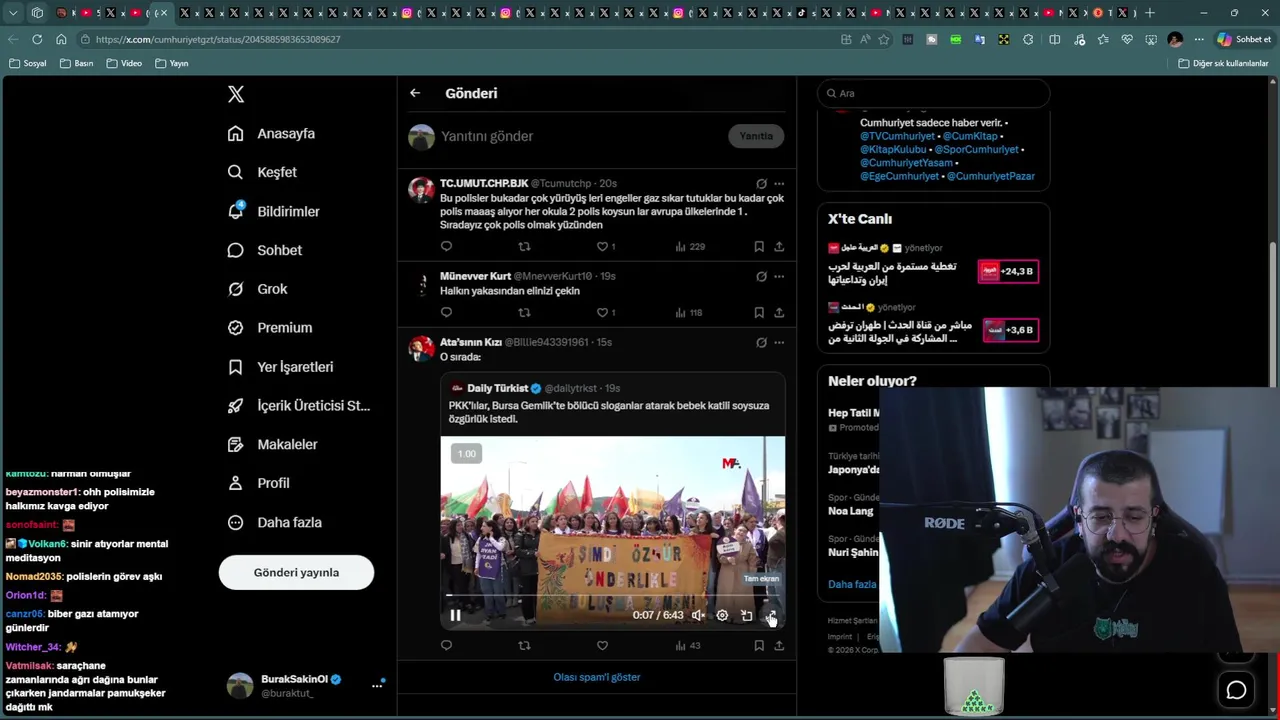The height and width of the screenshot is (720, 1280).
Task: Bookmark Münevver Kurt's reply
Action: [x=759, y=312]
